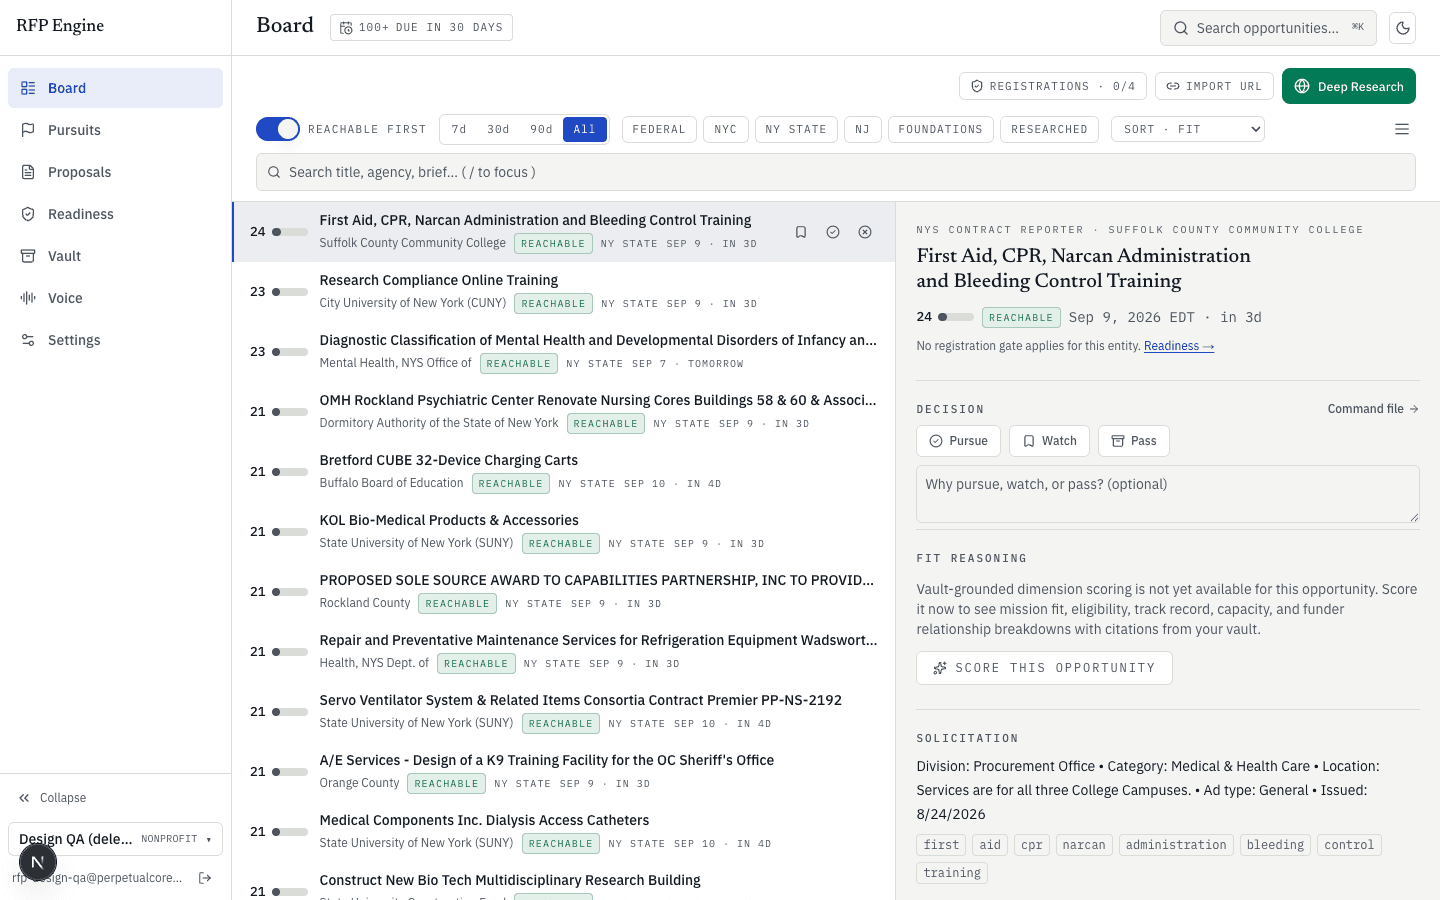Click the Settings sliders icon
The height and width of the screenshot is (900, 1440).
(x=28, y=340)
